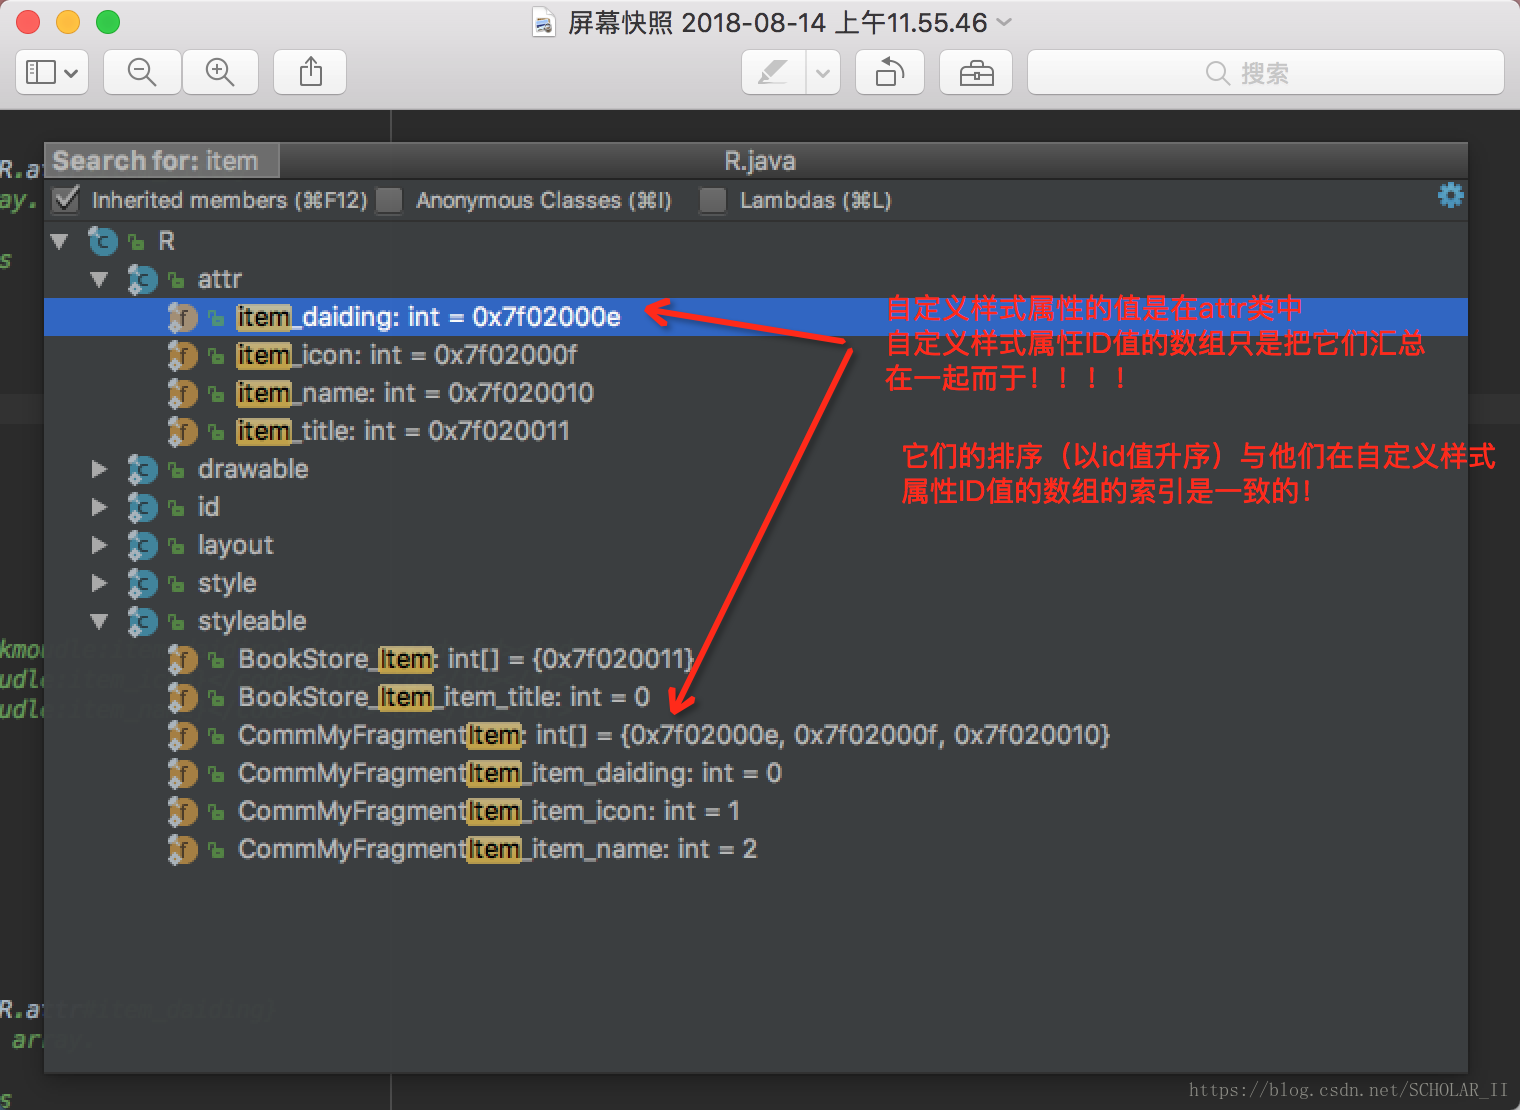The image size is (1520, 1110).
Task: Click the attr class icon
Action: coord(142,279)
